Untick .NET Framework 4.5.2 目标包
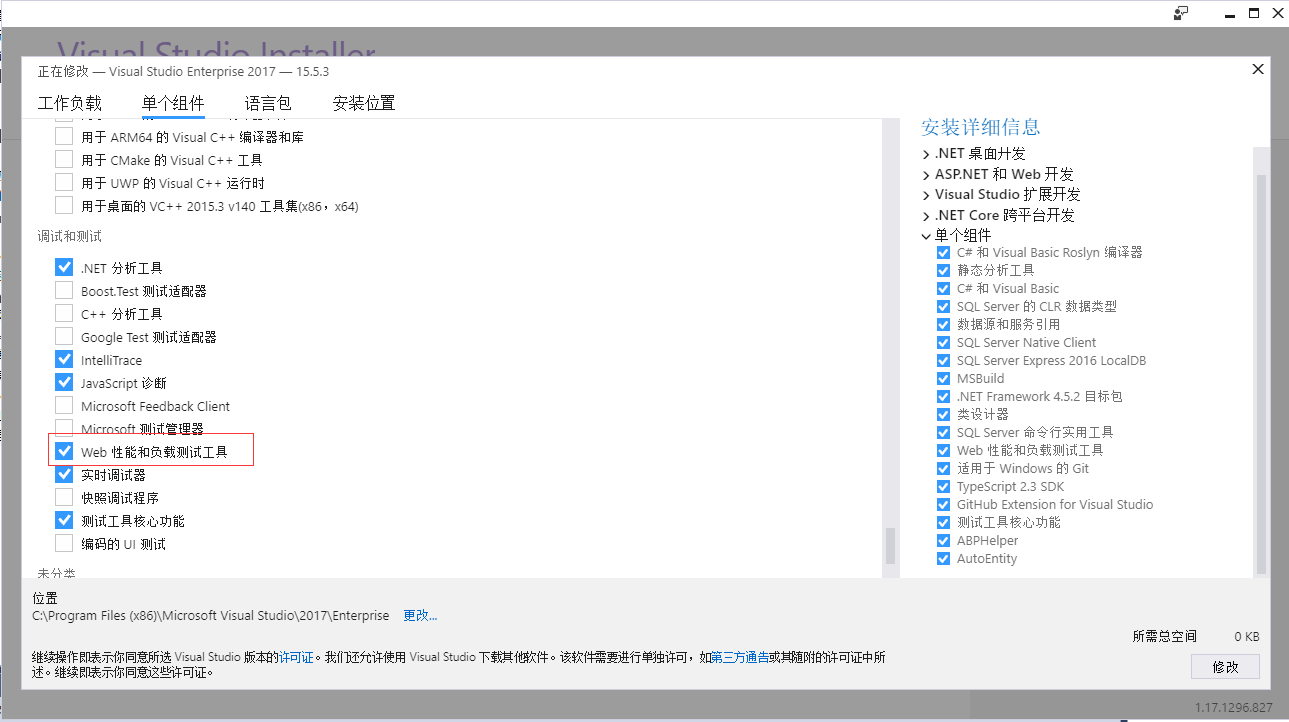1289x722 pixels. (943, 397)
